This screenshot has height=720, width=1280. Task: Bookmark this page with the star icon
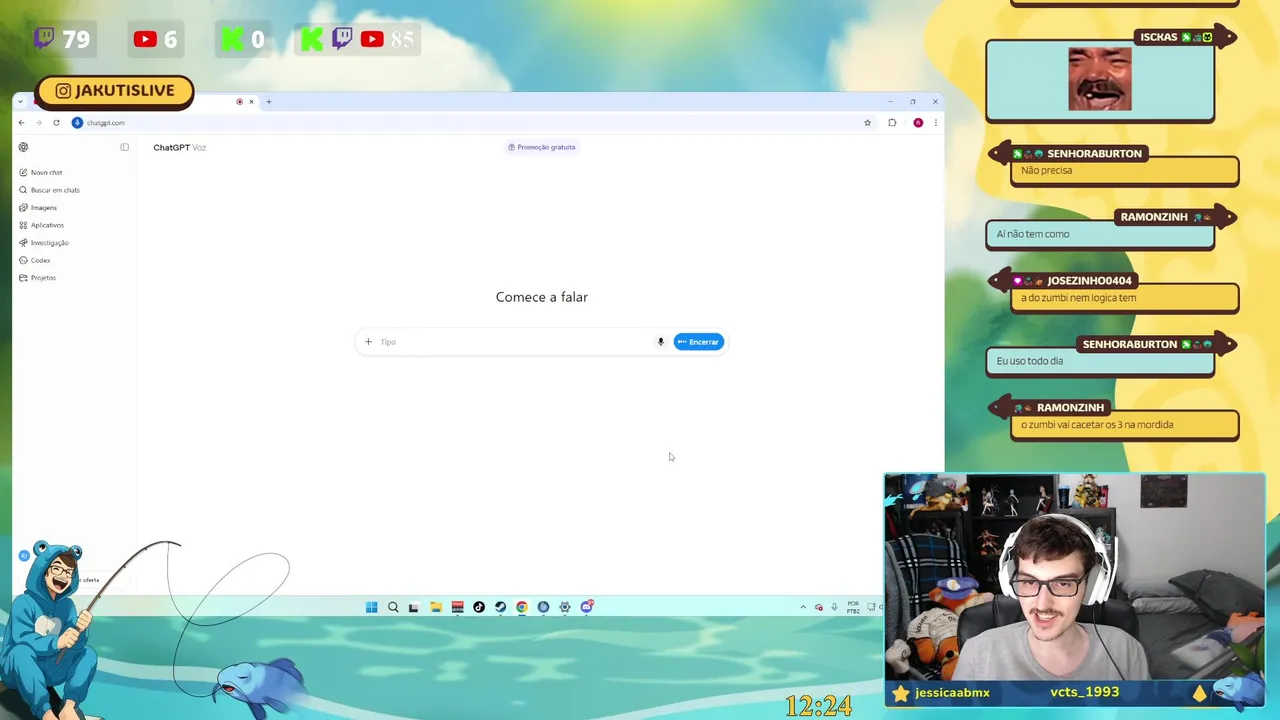click(x=867, y=123)
